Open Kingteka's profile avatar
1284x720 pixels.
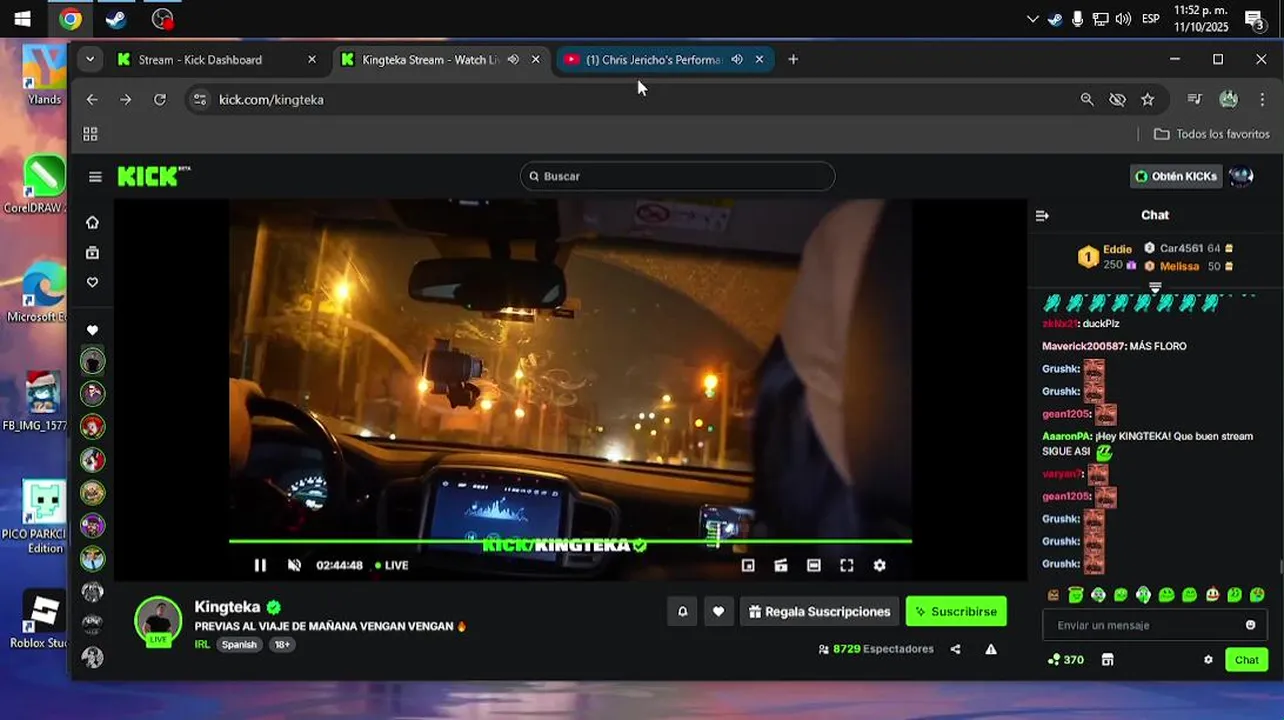tap(158, 620)
